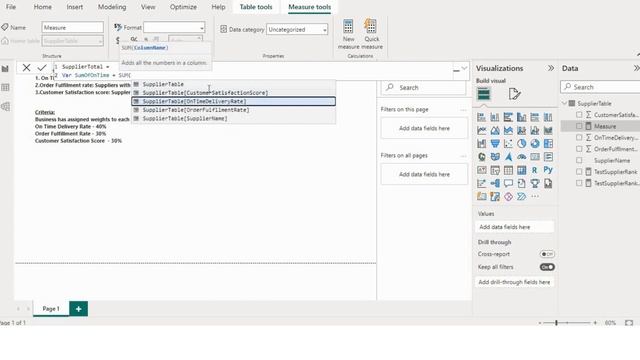Screen dimensions: 640x360
Task: Select the Treemap visual
Action: [548, 144]
